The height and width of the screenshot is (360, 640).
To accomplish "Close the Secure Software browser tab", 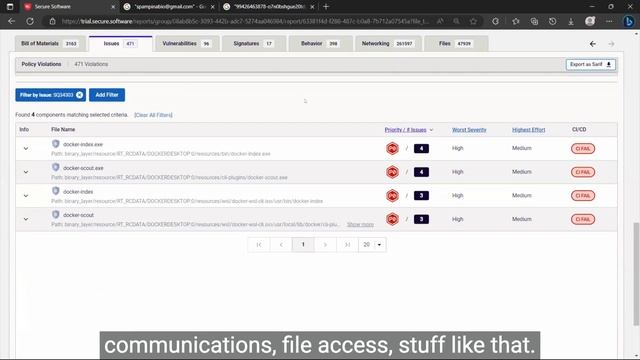I will [x=113, y=7].
